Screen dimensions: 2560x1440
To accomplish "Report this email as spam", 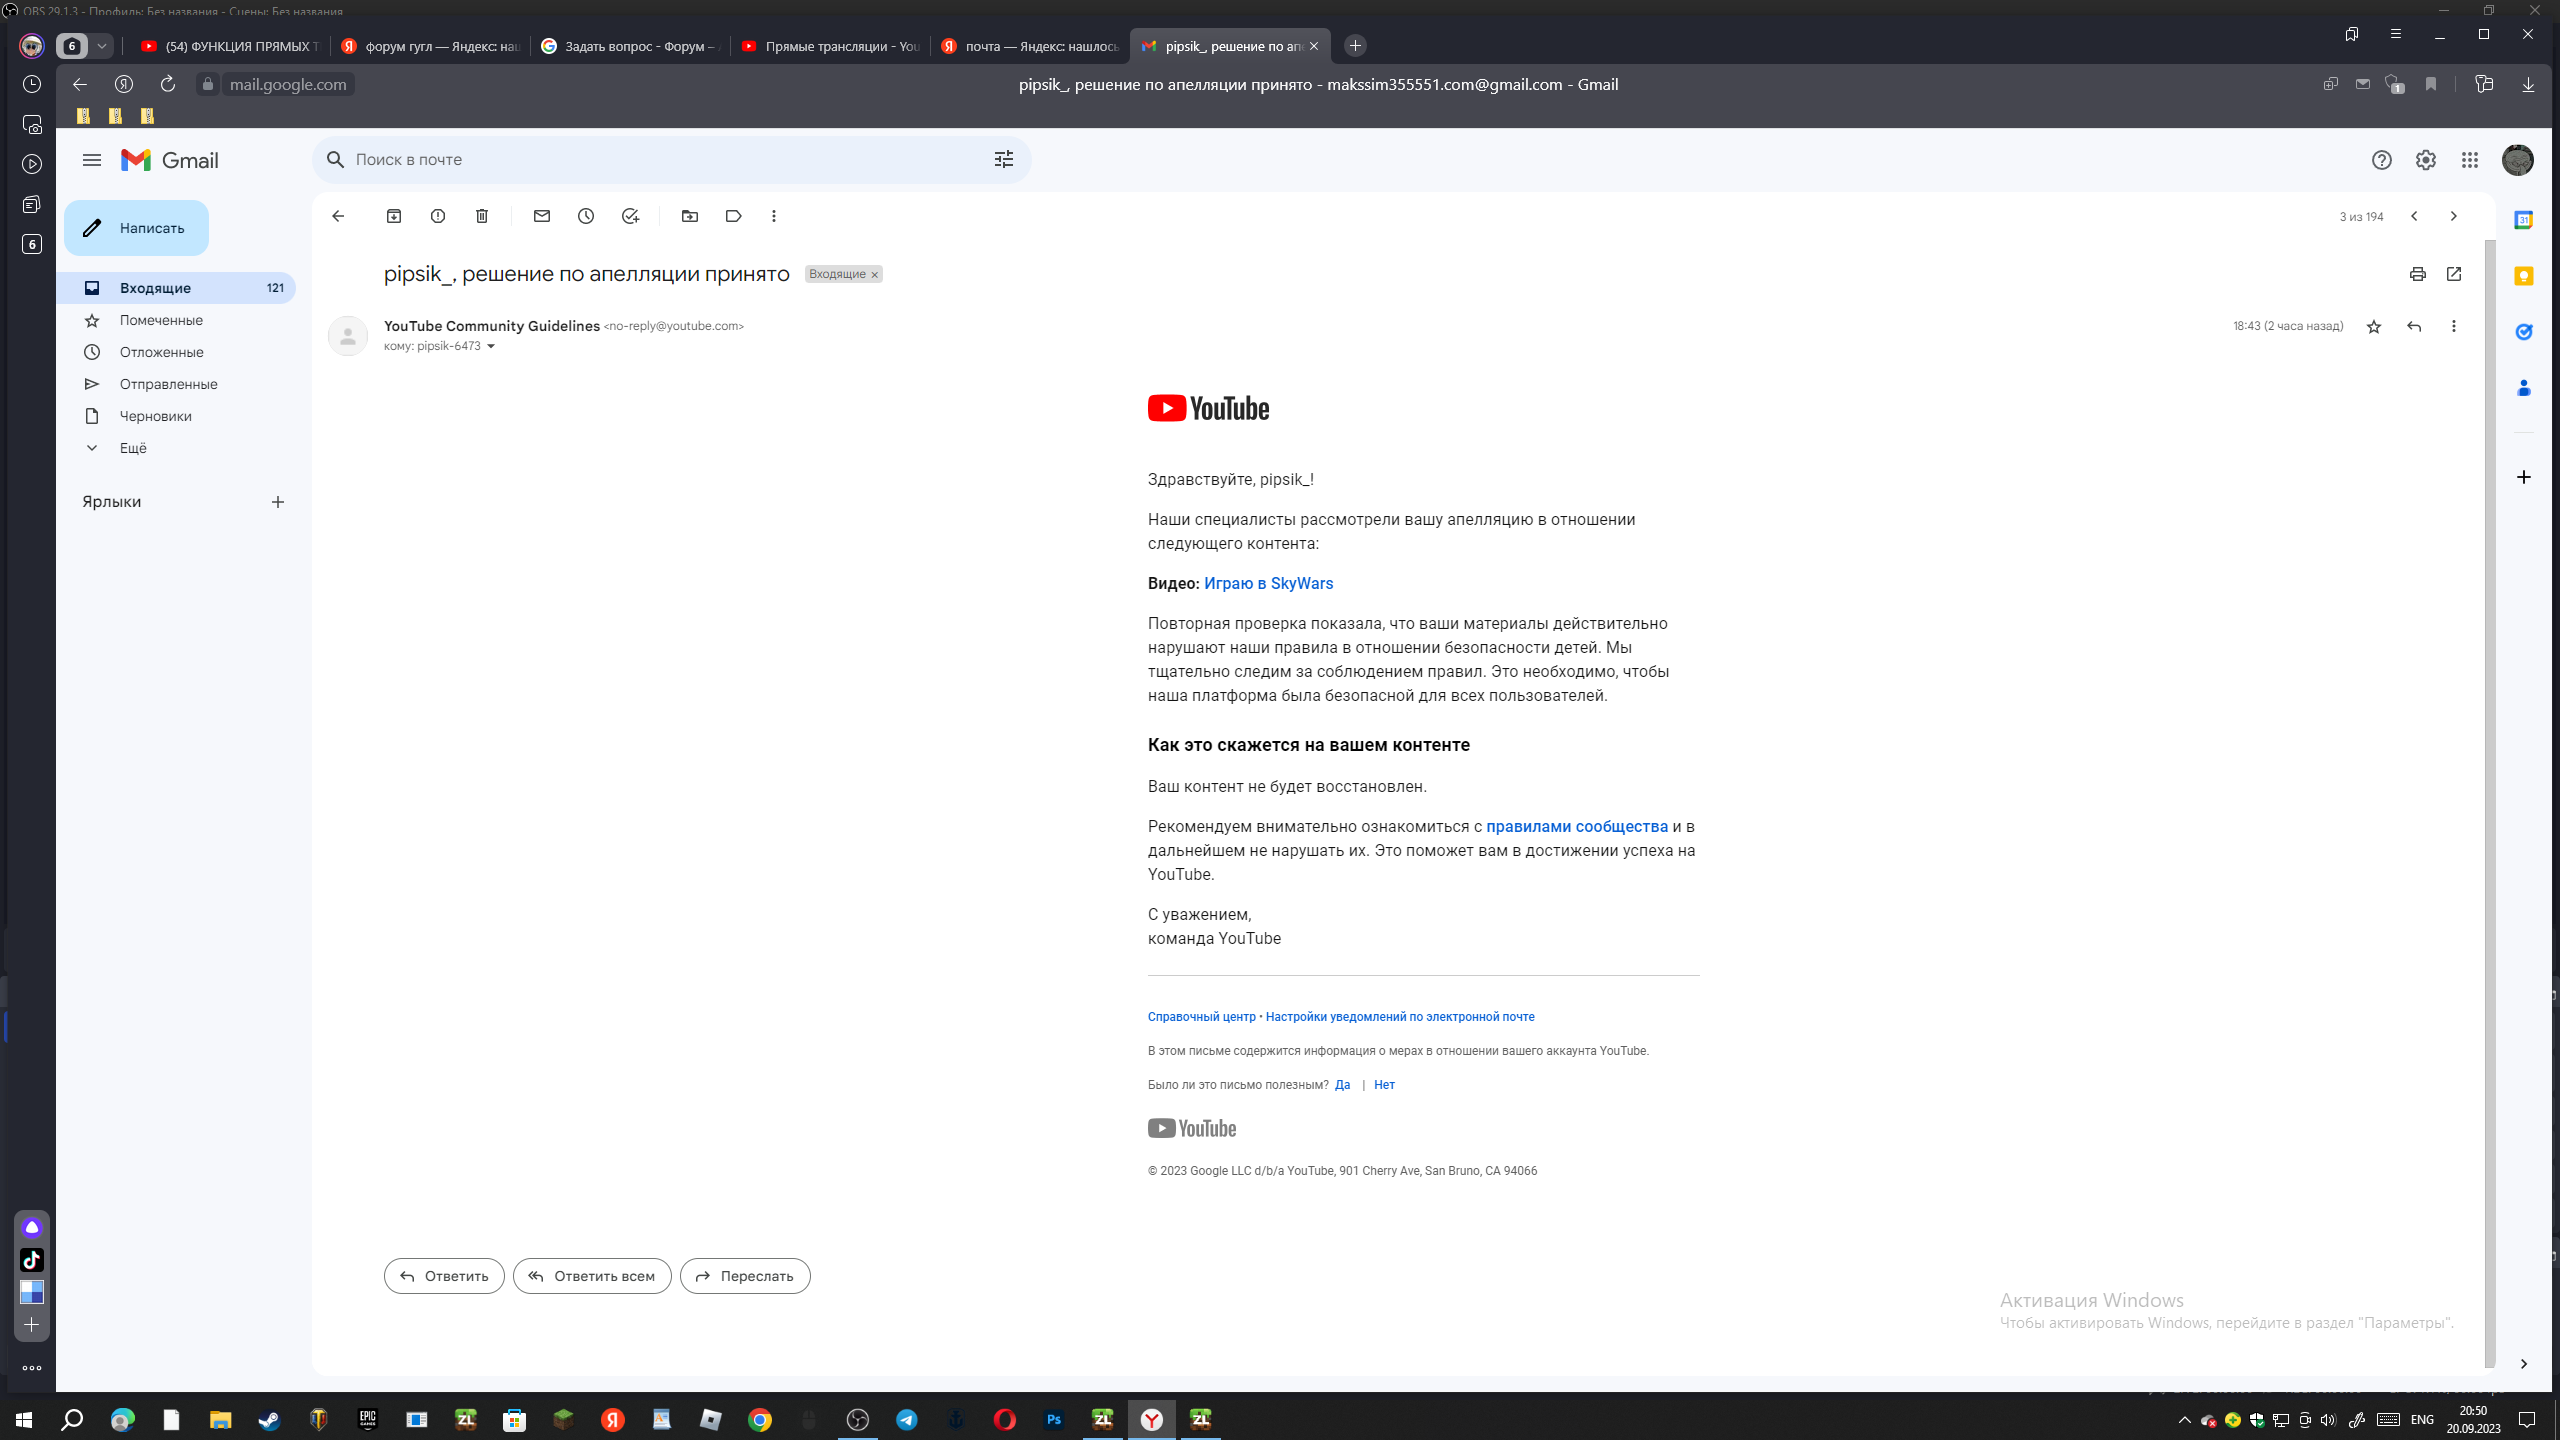I will pyautogui.click(x=438, y=216).
